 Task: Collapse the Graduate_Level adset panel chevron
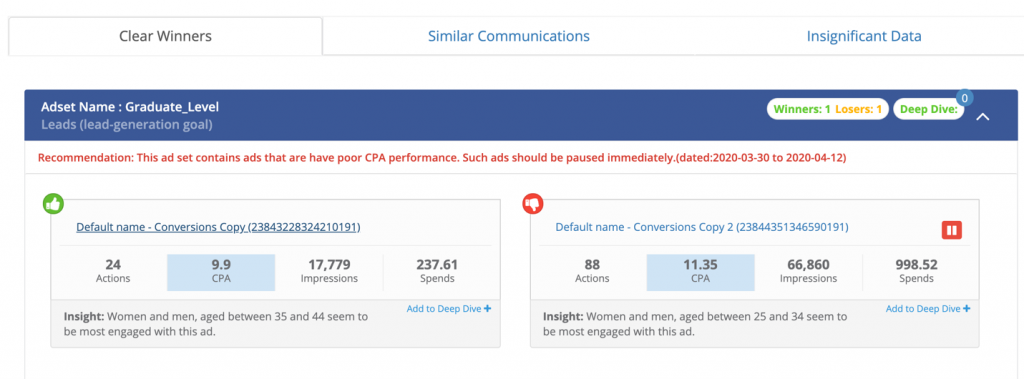point(983,116)
